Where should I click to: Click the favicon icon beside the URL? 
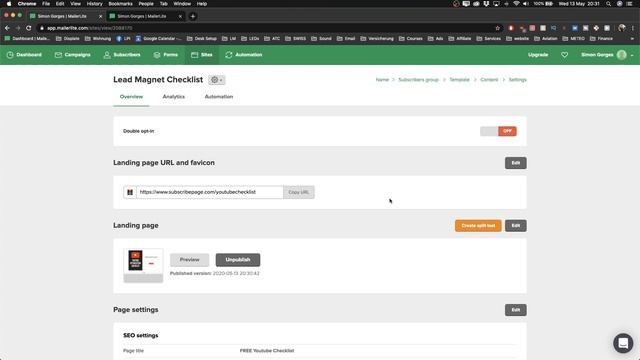(x=130, y=192)
